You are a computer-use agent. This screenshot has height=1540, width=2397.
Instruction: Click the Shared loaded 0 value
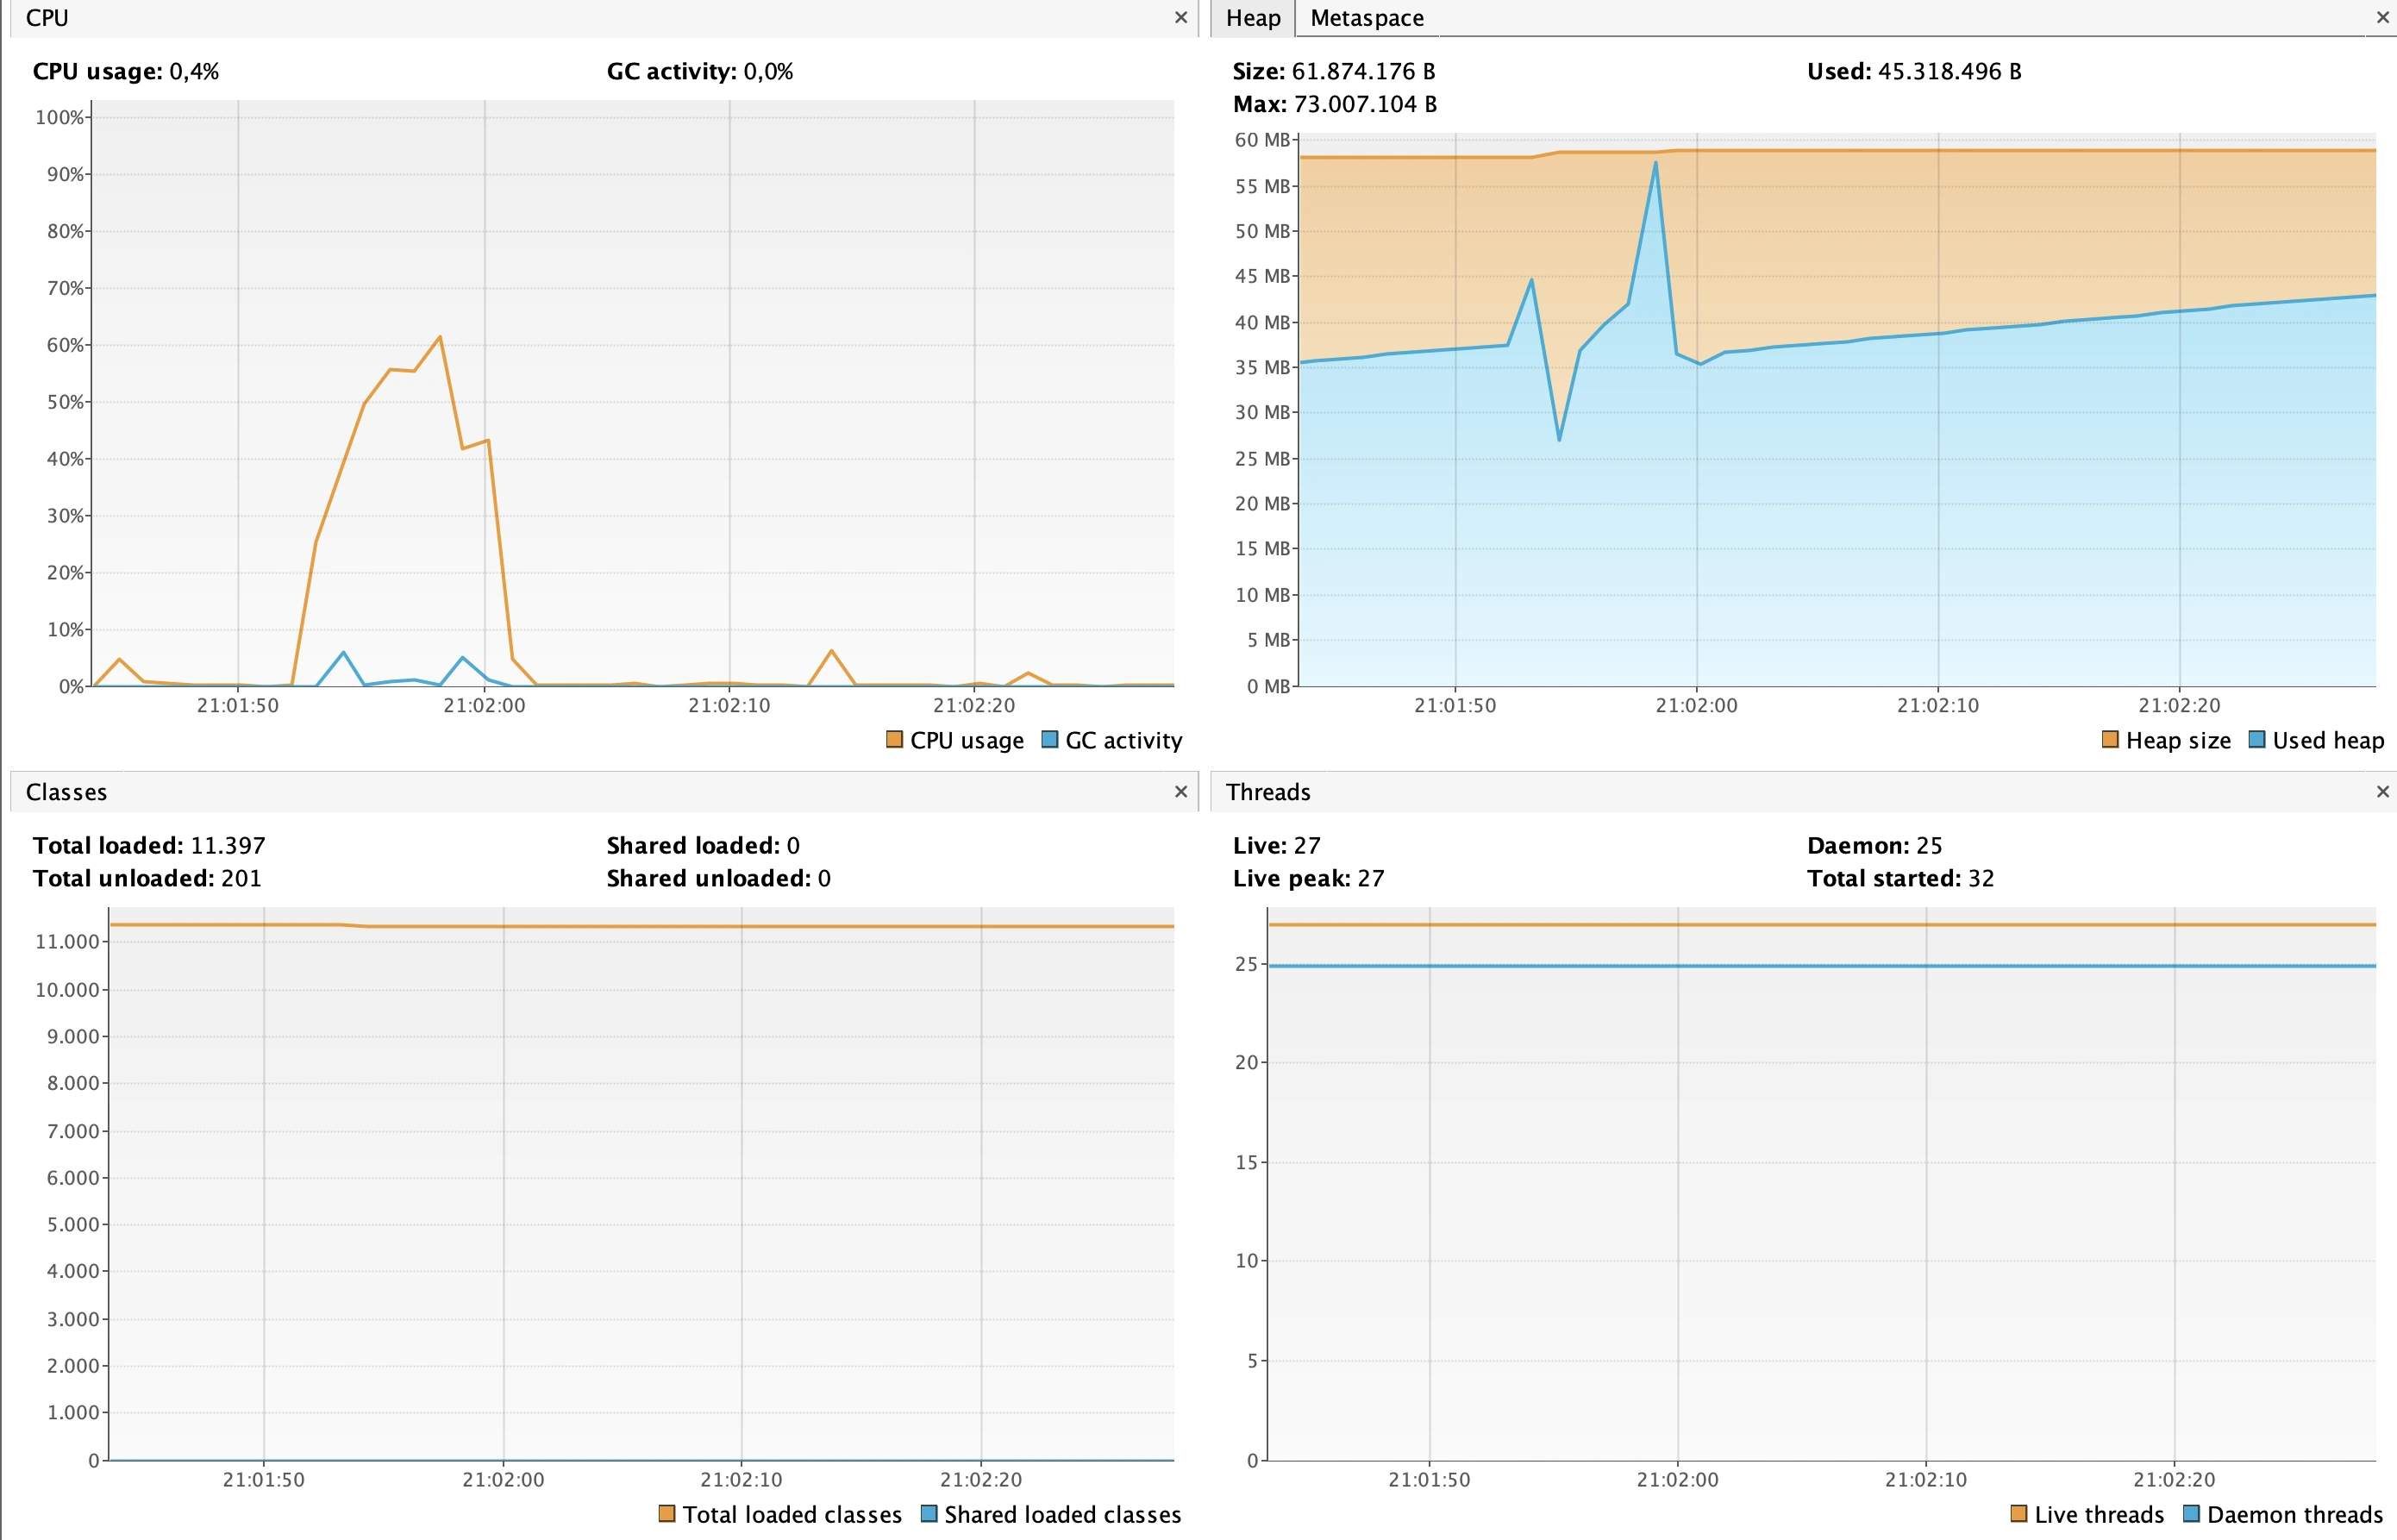click(x=793, y=846)
